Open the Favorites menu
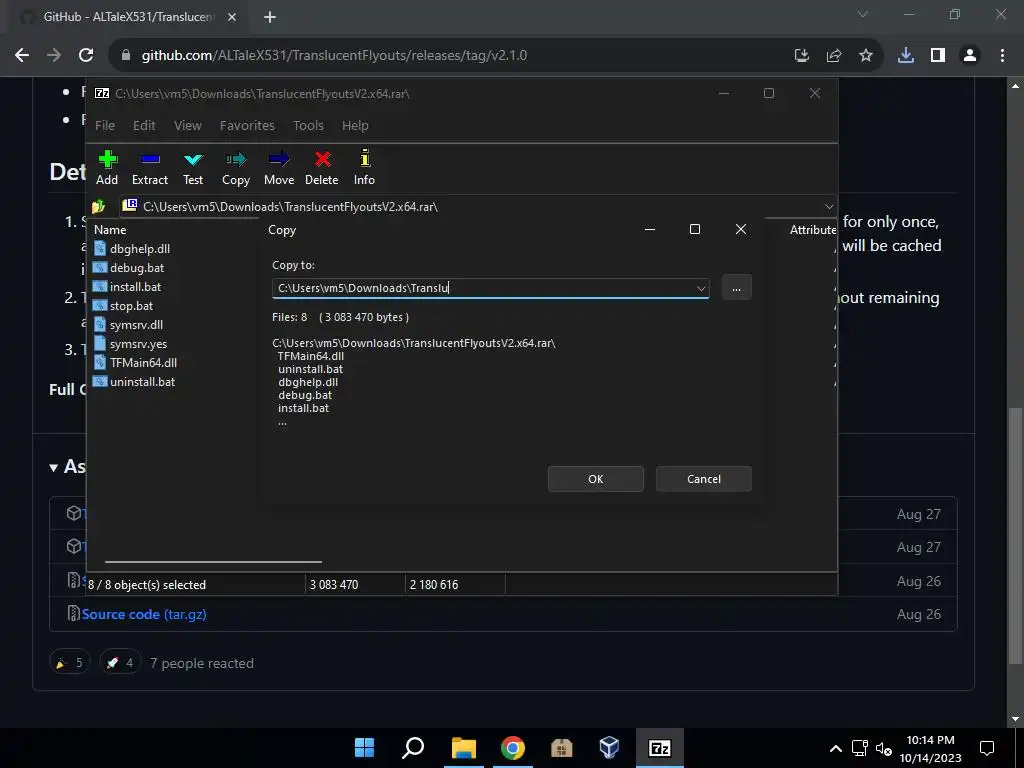The image size is (1024, 768). click(x=247, y=125)
